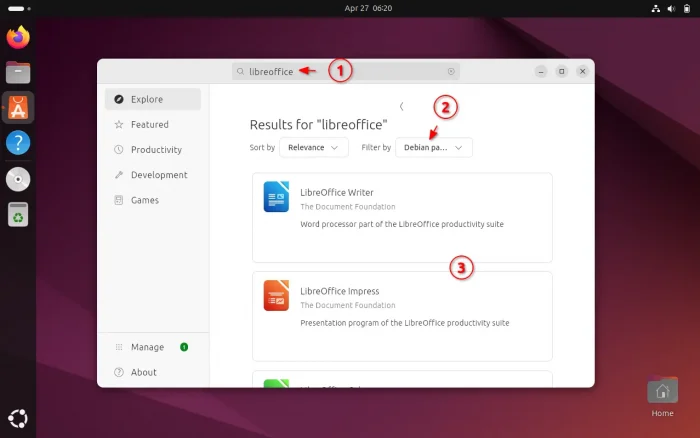Open Firefox from the dock
The width and height of the screenshot is (700, 438).
click(x=18, y=38)
